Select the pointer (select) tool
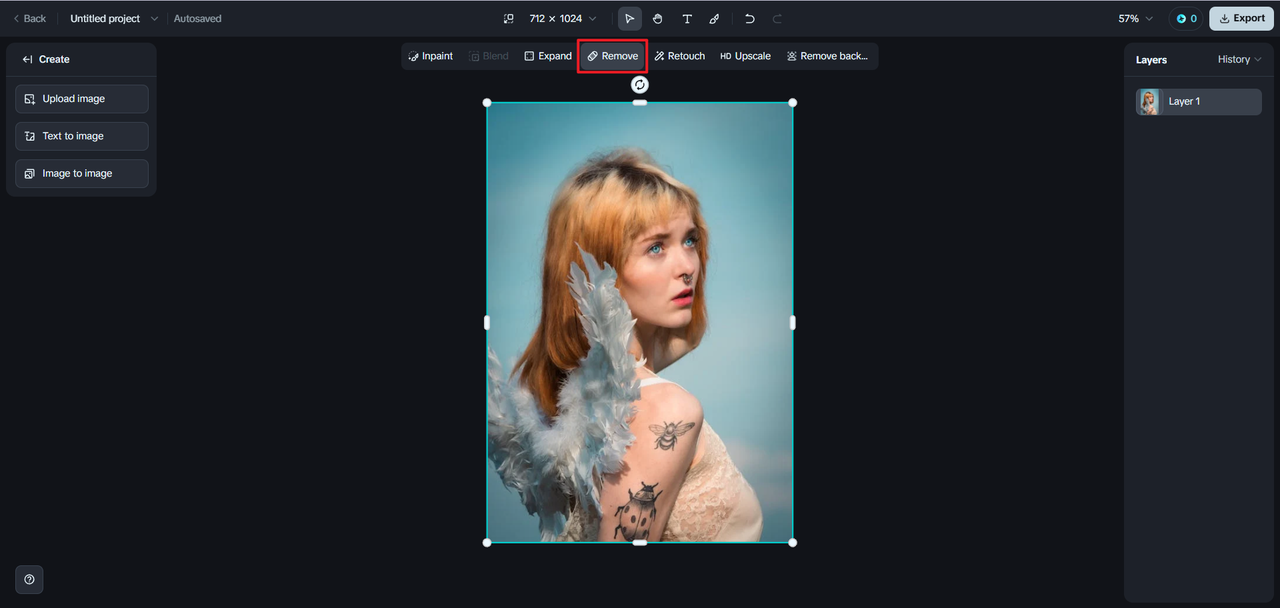 (629, 19)
